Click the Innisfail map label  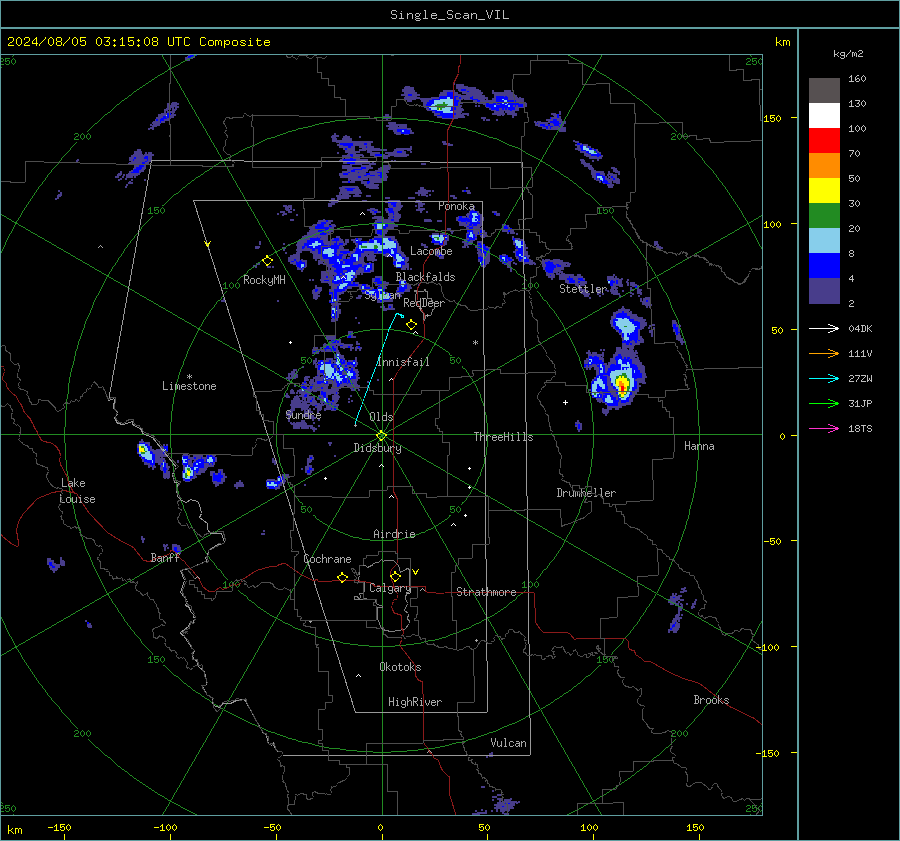(404, 362)
